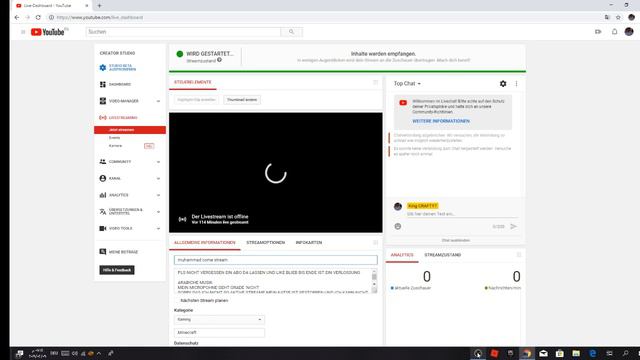Click the chat message input
The height and width of the screenshot is (360, 640).
461,214
